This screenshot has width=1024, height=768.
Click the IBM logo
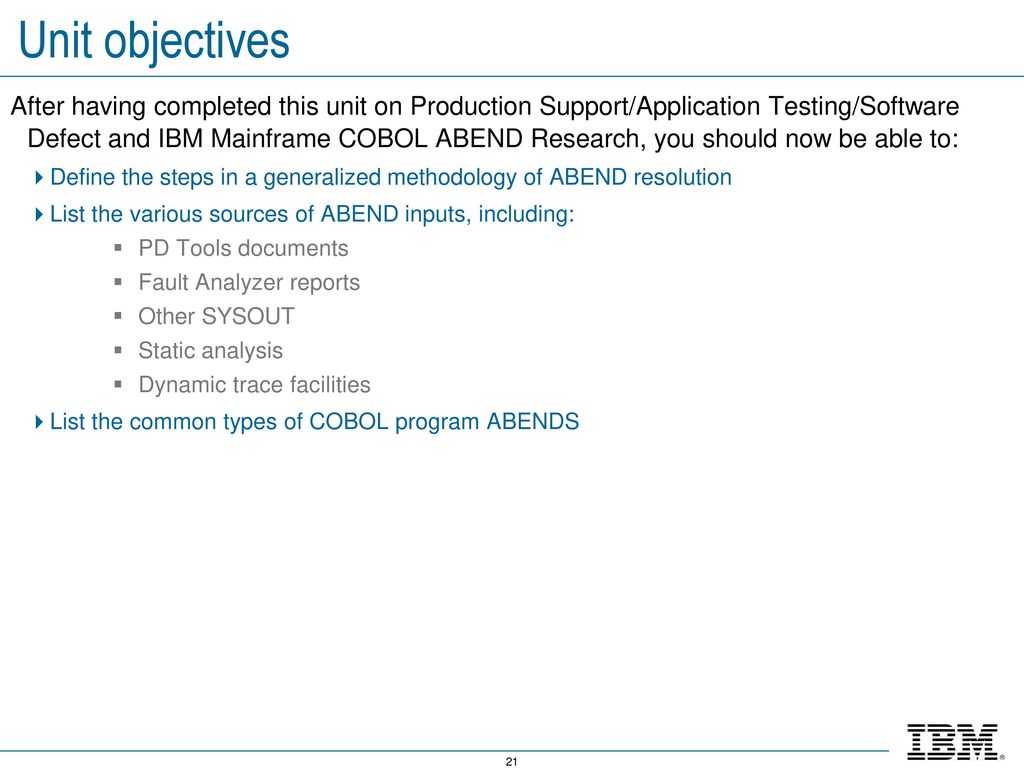point(953,742)
